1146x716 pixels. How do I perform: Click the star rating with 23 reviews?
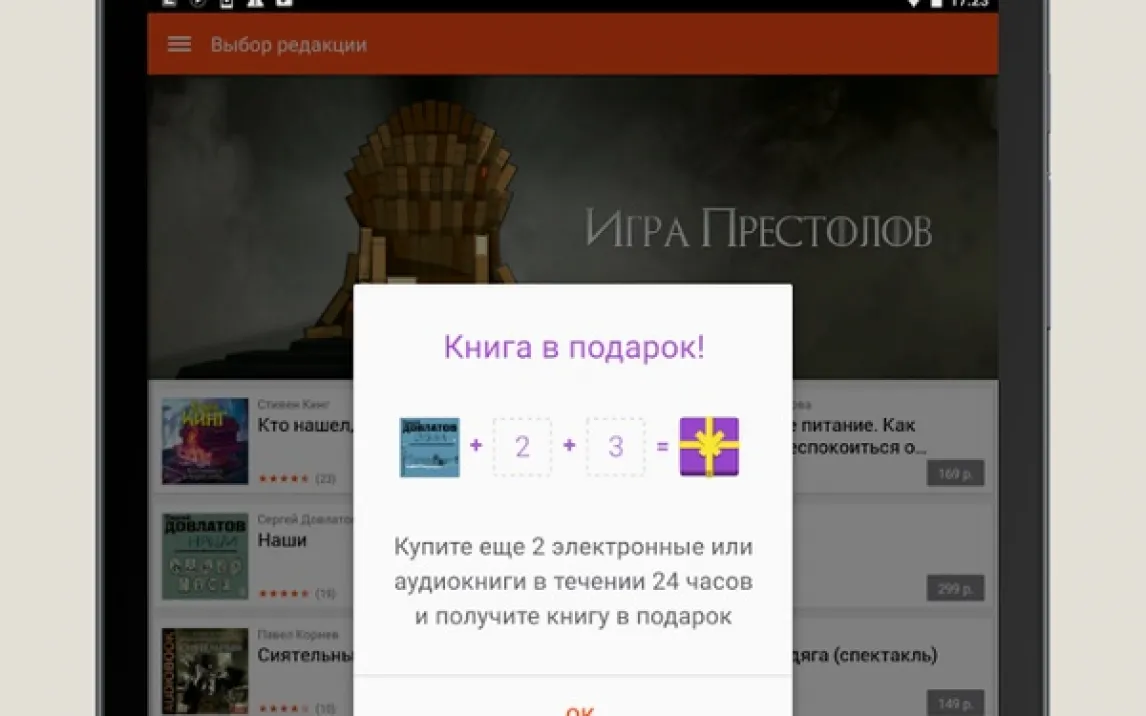tap(296, 479)
